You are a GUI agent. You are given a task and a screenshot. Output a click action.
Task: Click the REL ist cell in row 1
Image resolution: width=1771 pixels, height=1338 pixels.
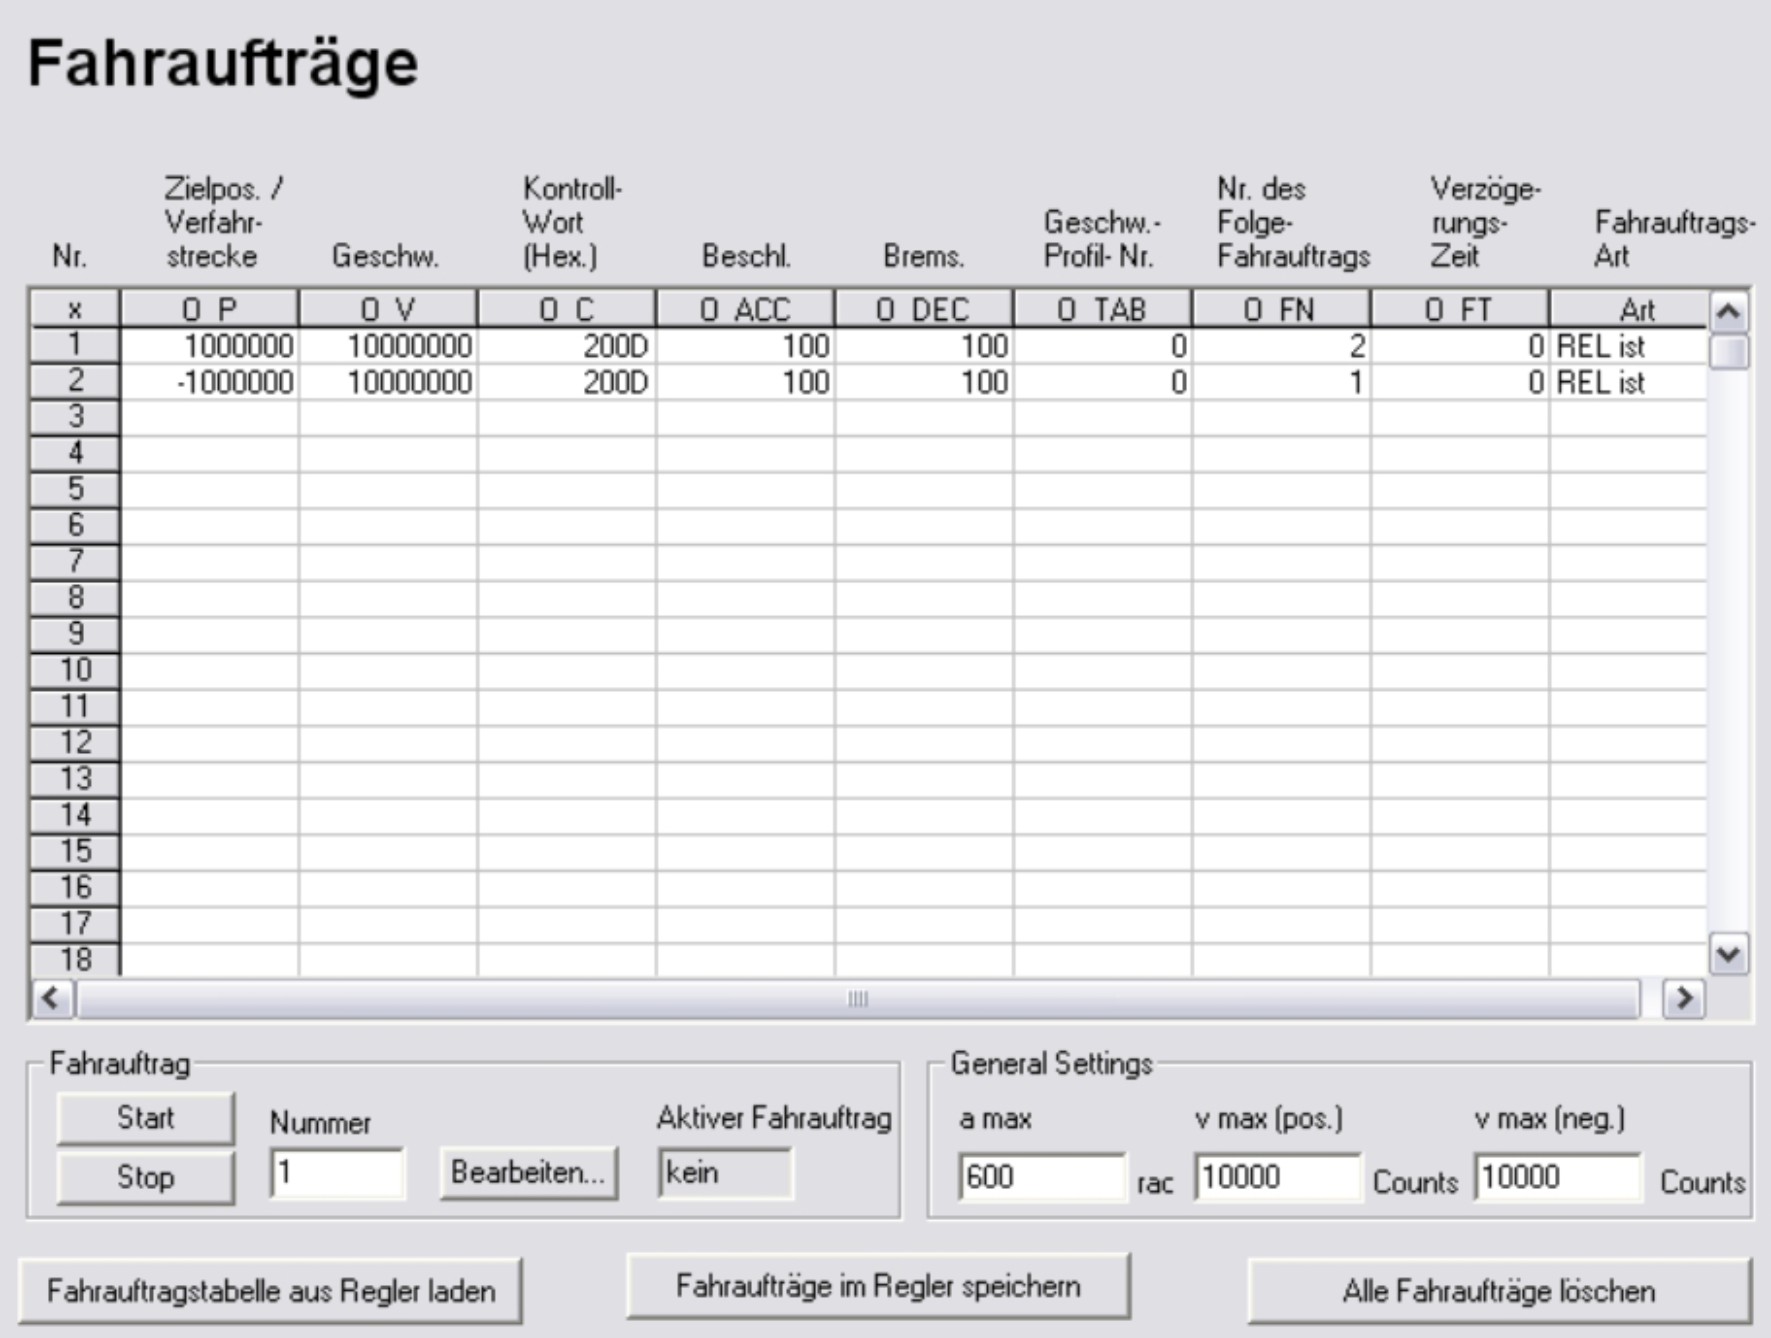[x=1626, y=346]
